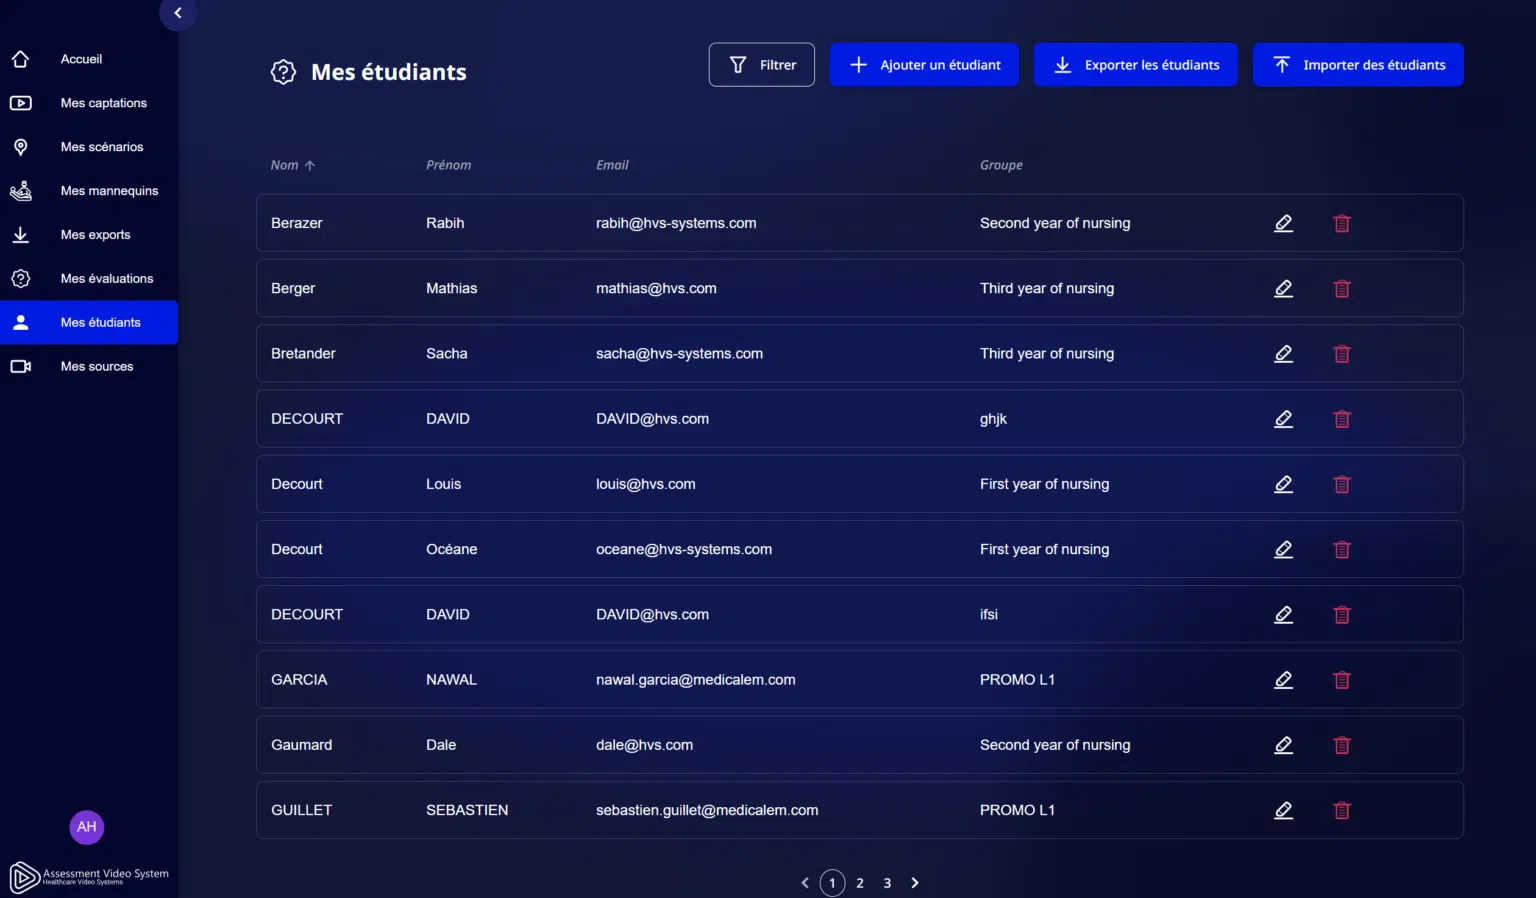Open the Filtrer button

(x=762, y=65)
